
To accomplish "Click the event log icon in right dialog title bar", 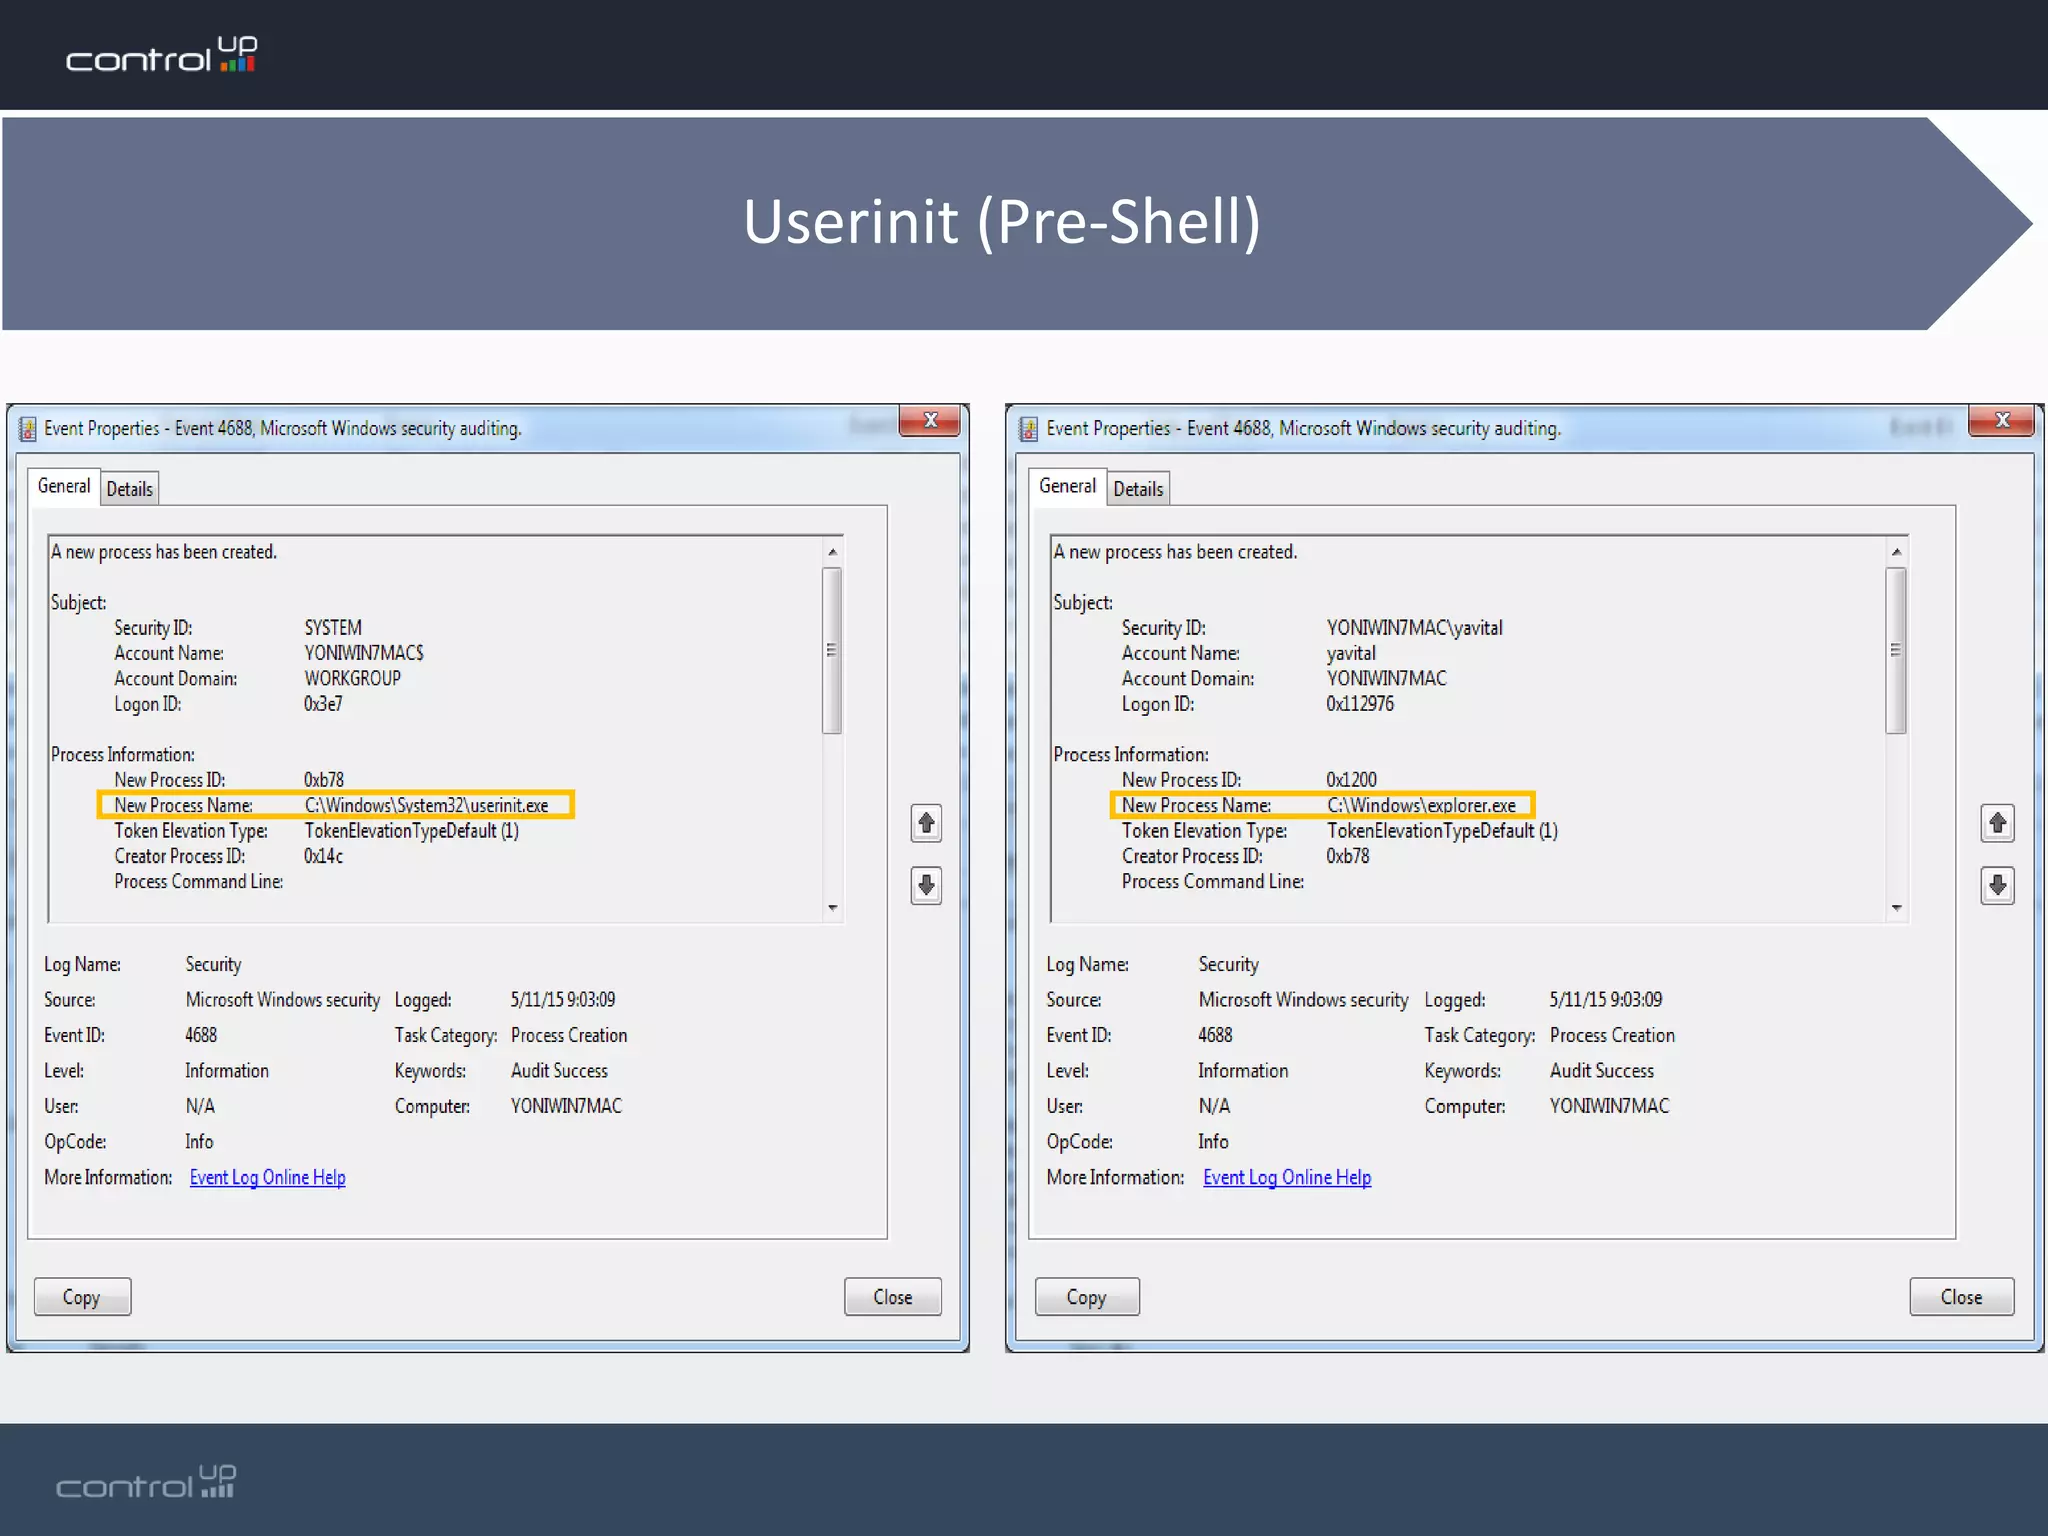I will 1028,429.
